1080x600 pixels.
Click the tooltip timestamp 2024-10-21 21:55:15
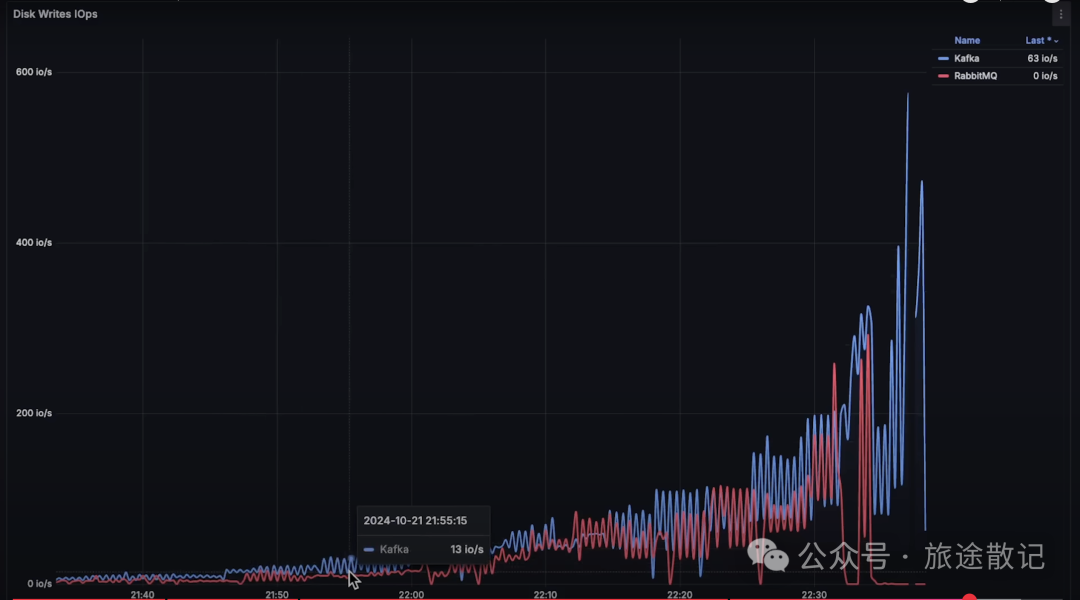pyautogui.click(x=415, y=521)
